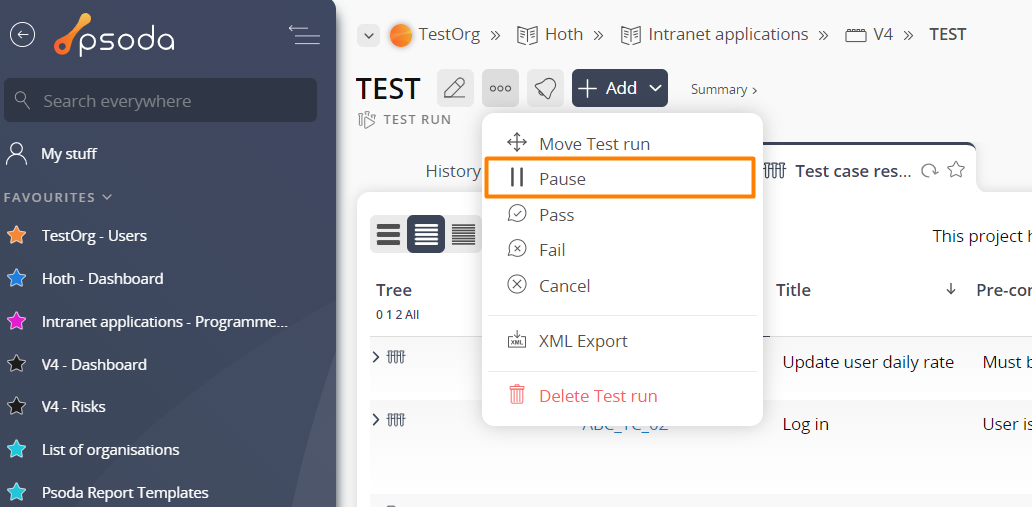1032x507 pixels.
Task: Click magenta star beside Intranet applications
Action: click(x=16, y=321)
